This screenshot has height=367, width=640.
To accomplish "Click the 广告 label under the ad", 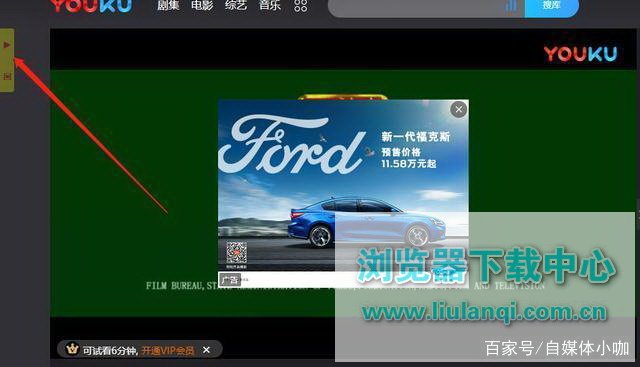I will coord(230,280).
